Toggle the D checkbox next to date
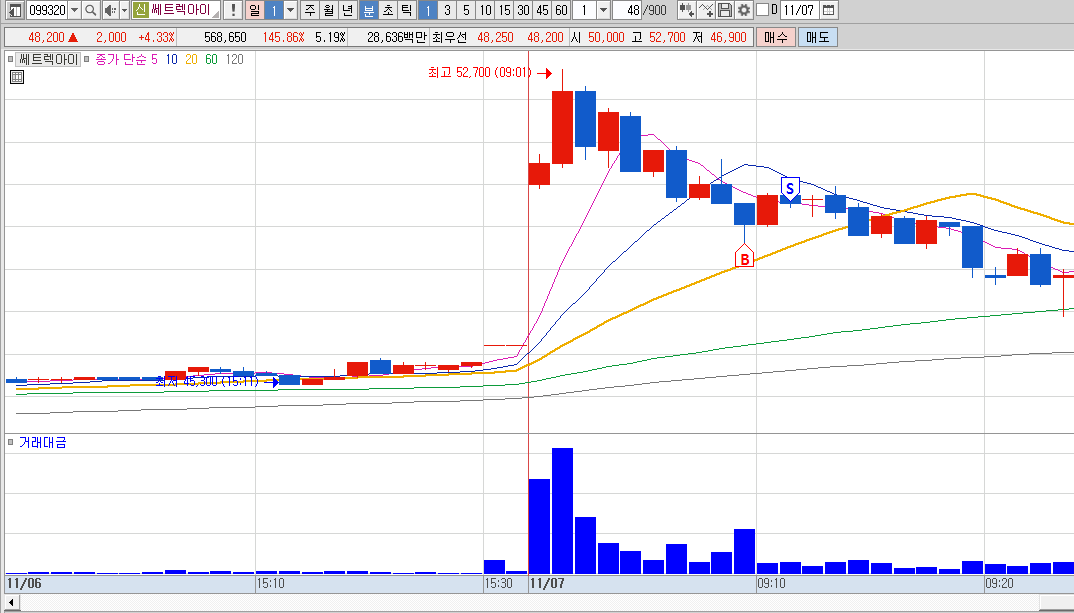Image resolution: width=1074 pixels, height=613 pixels. point(762,10)
